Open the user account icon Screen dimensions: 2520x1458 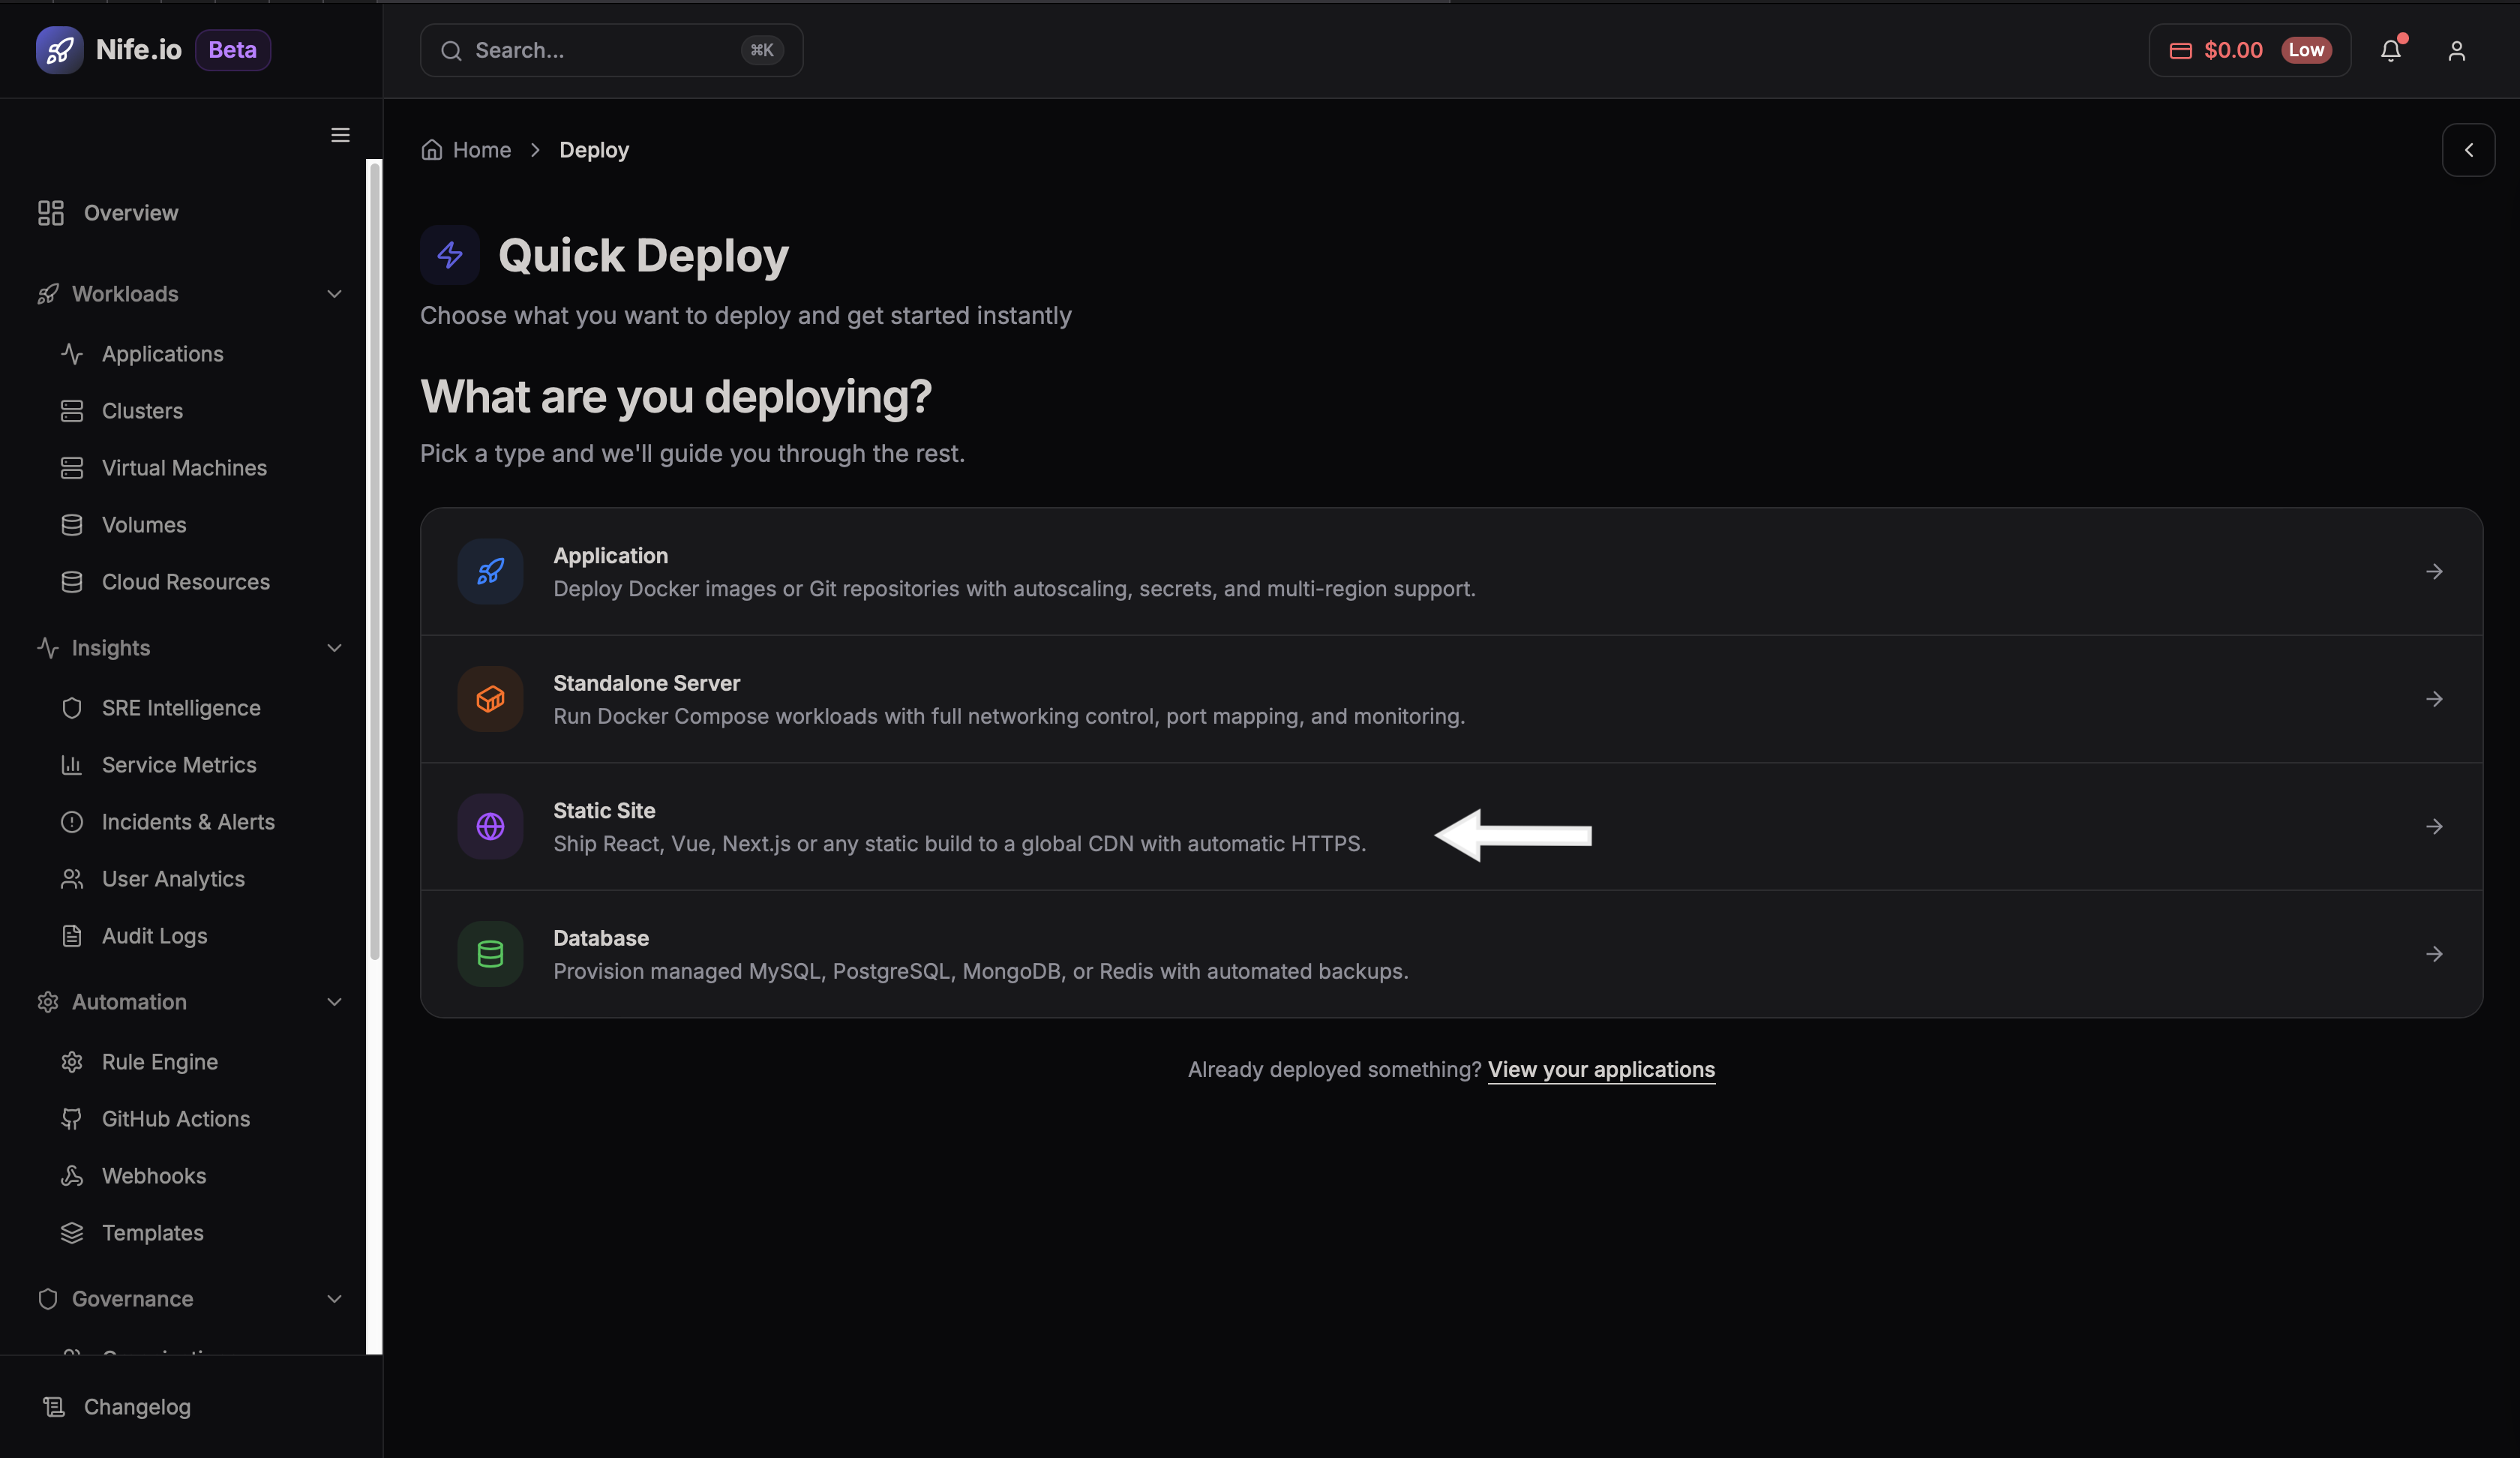(x=2457, y=50)
